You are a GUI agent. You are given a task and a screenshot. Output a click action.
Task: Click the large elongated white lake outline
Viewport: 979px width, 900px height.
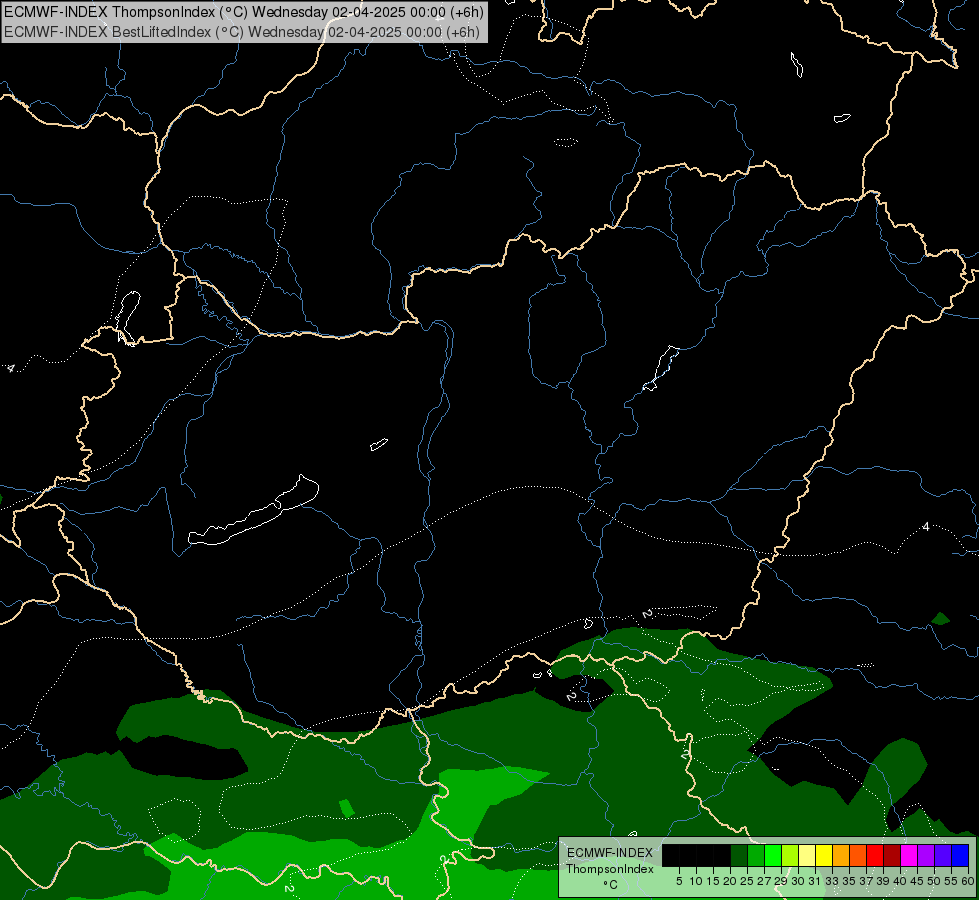253,511
